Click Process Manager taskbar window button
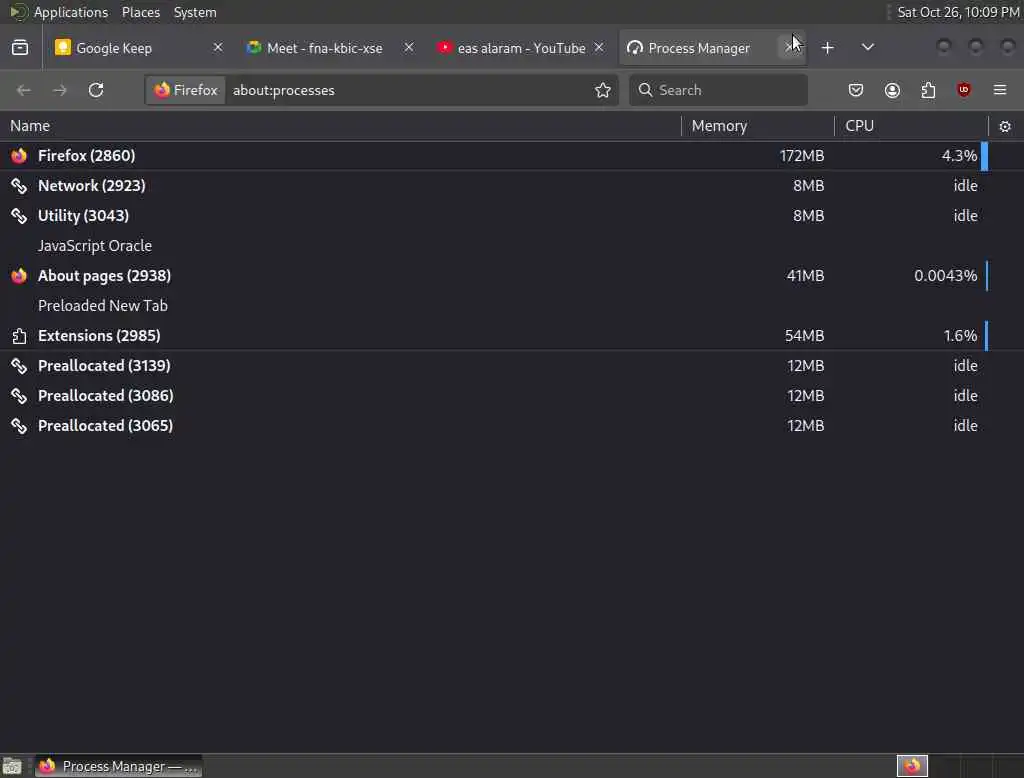Viewport: 1024px width, 778px height. click(x=118, y=766)
